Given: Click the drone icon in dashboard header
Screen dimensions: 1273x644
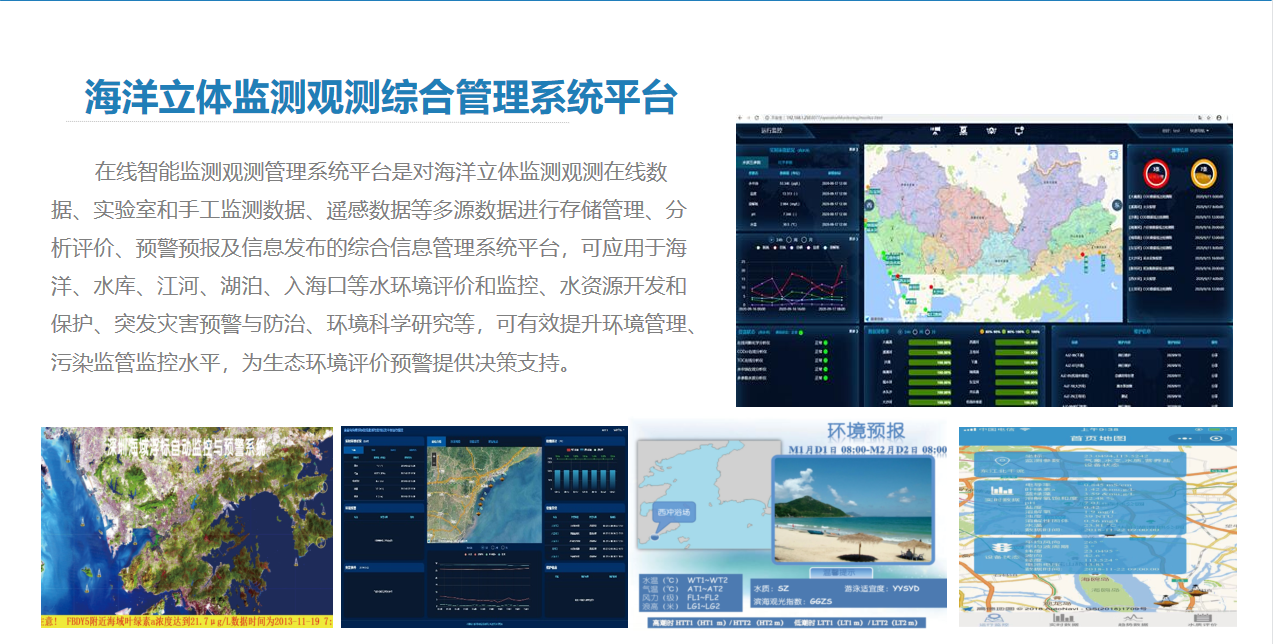Looking at the screenshot, I should click(x=992, y=130).
